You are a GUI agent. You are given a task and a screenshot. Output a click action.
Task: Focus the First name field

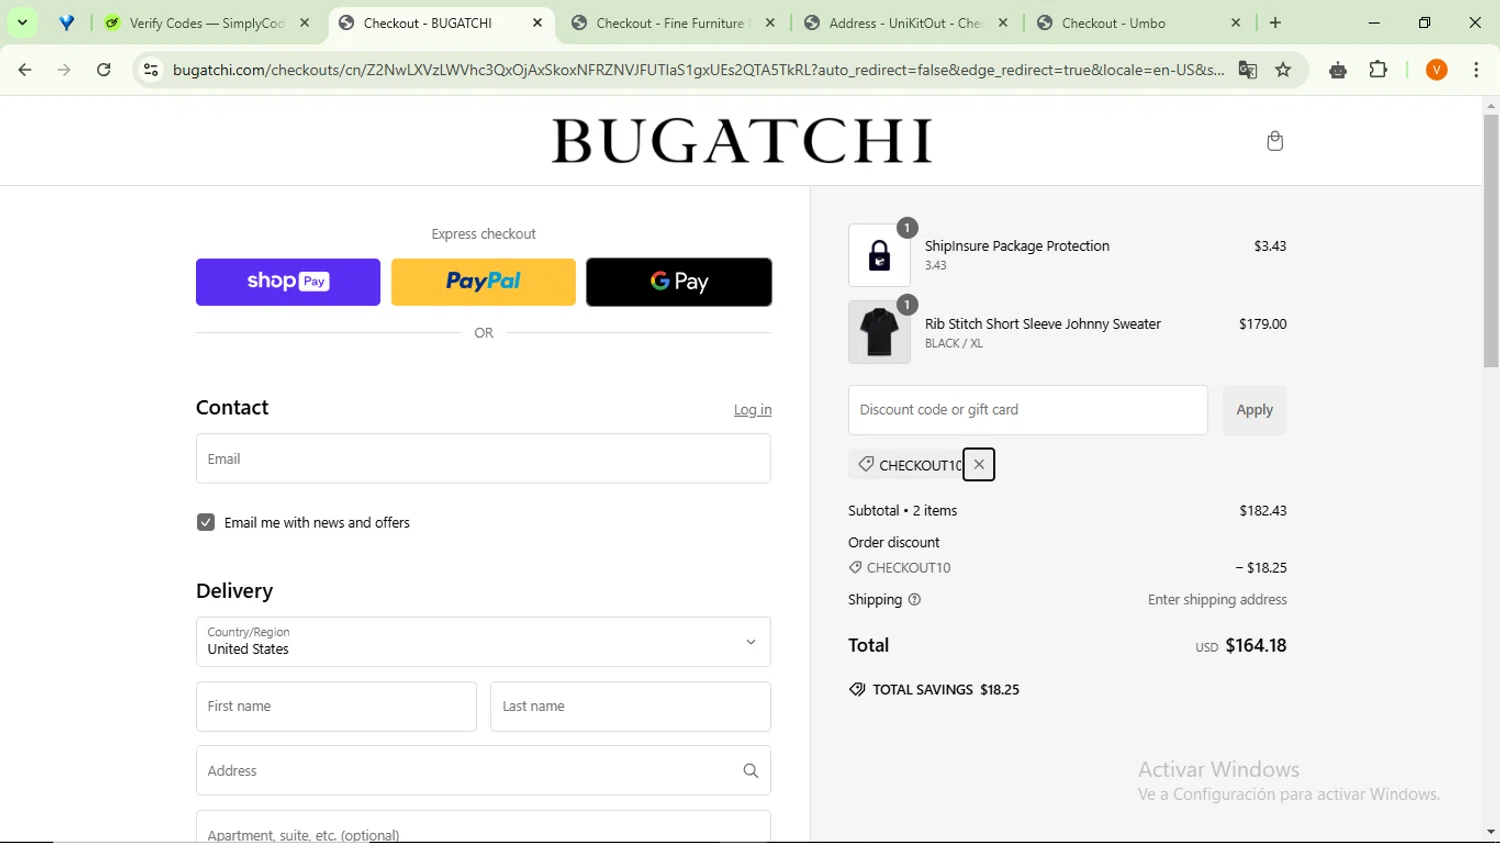click(x=336, y=707)
